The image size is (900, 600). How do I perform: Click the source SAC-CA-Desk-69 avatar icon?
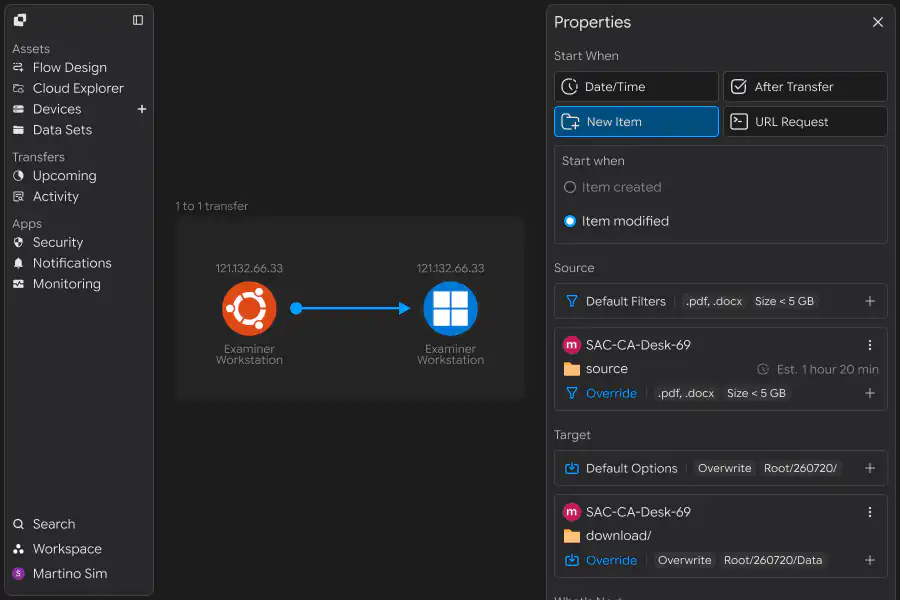tap(571, 345)
